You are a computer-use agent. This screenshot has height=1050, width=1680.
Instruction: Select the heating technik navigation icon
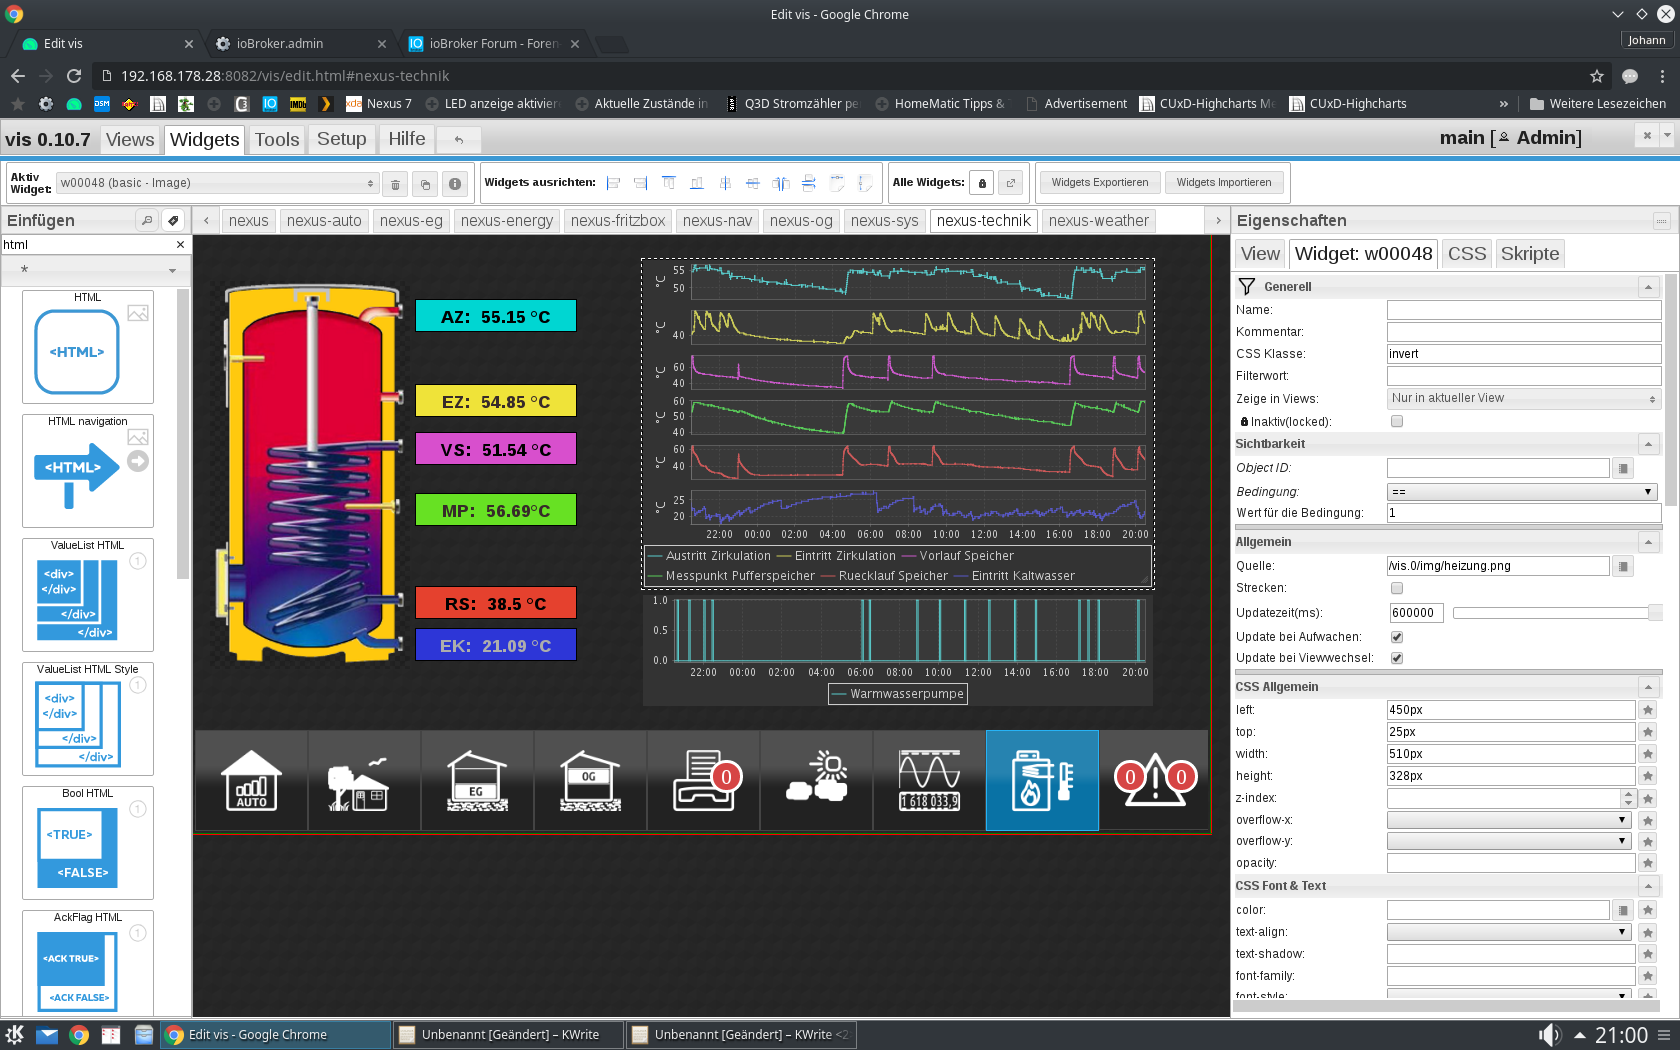[x=1042, y=780]
